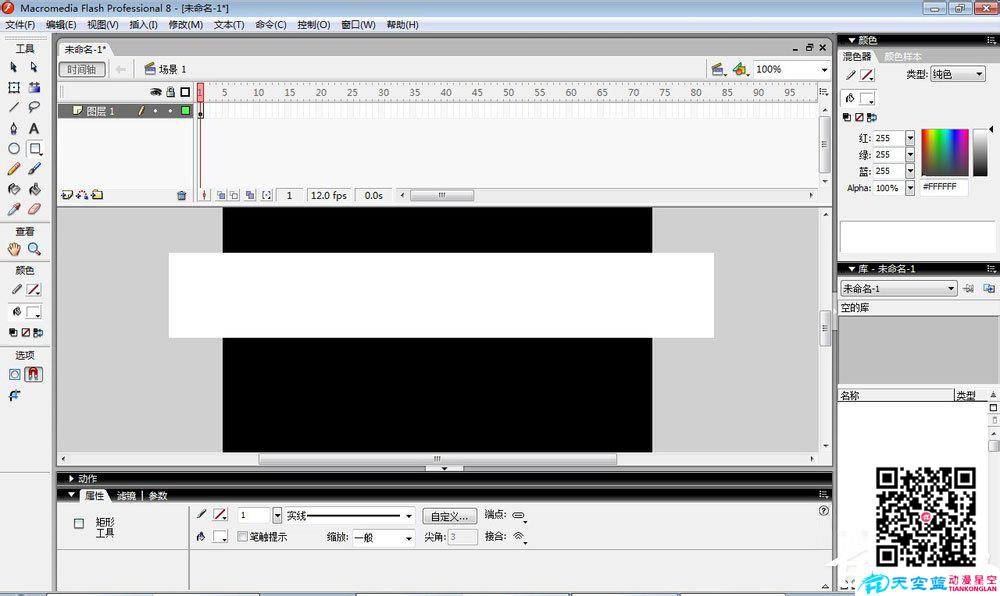The width and height of the screenshot is (1000, 596).
Task: Click frame 50 on timeline ruler
Action: (508, 92)
